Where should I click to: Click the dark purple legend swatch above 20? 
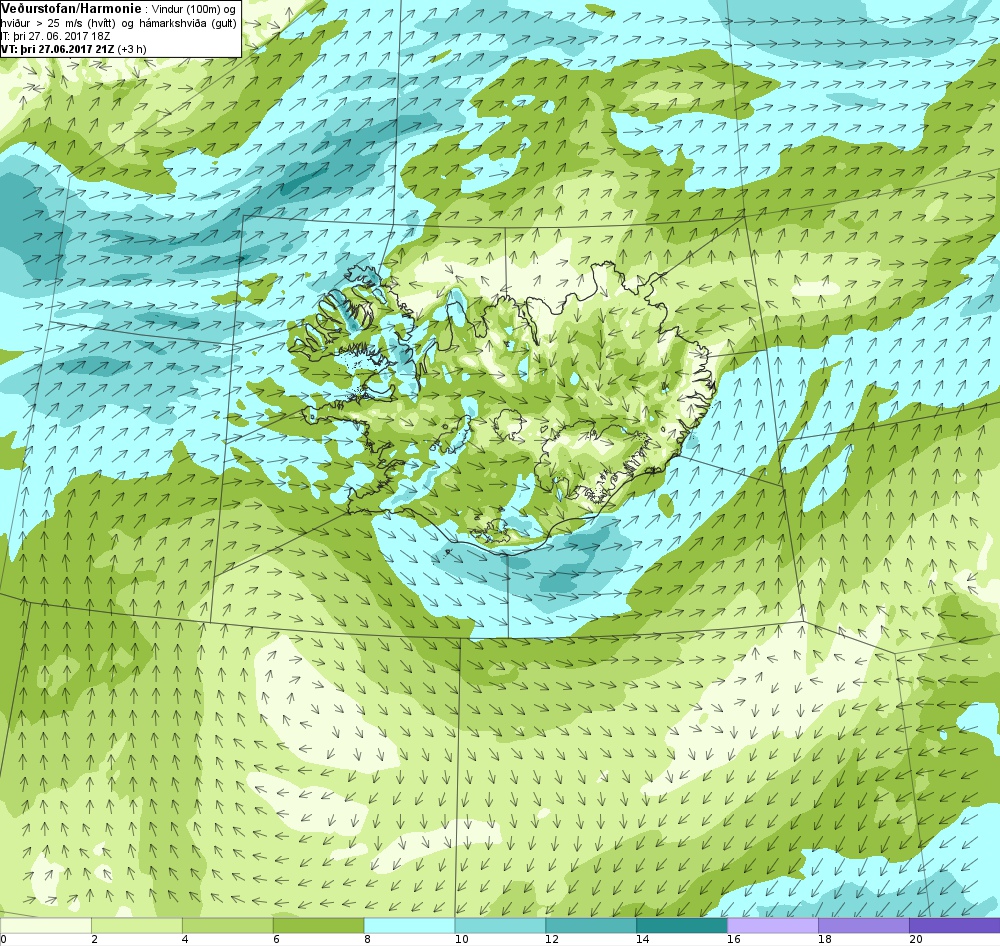click(955, 925)
